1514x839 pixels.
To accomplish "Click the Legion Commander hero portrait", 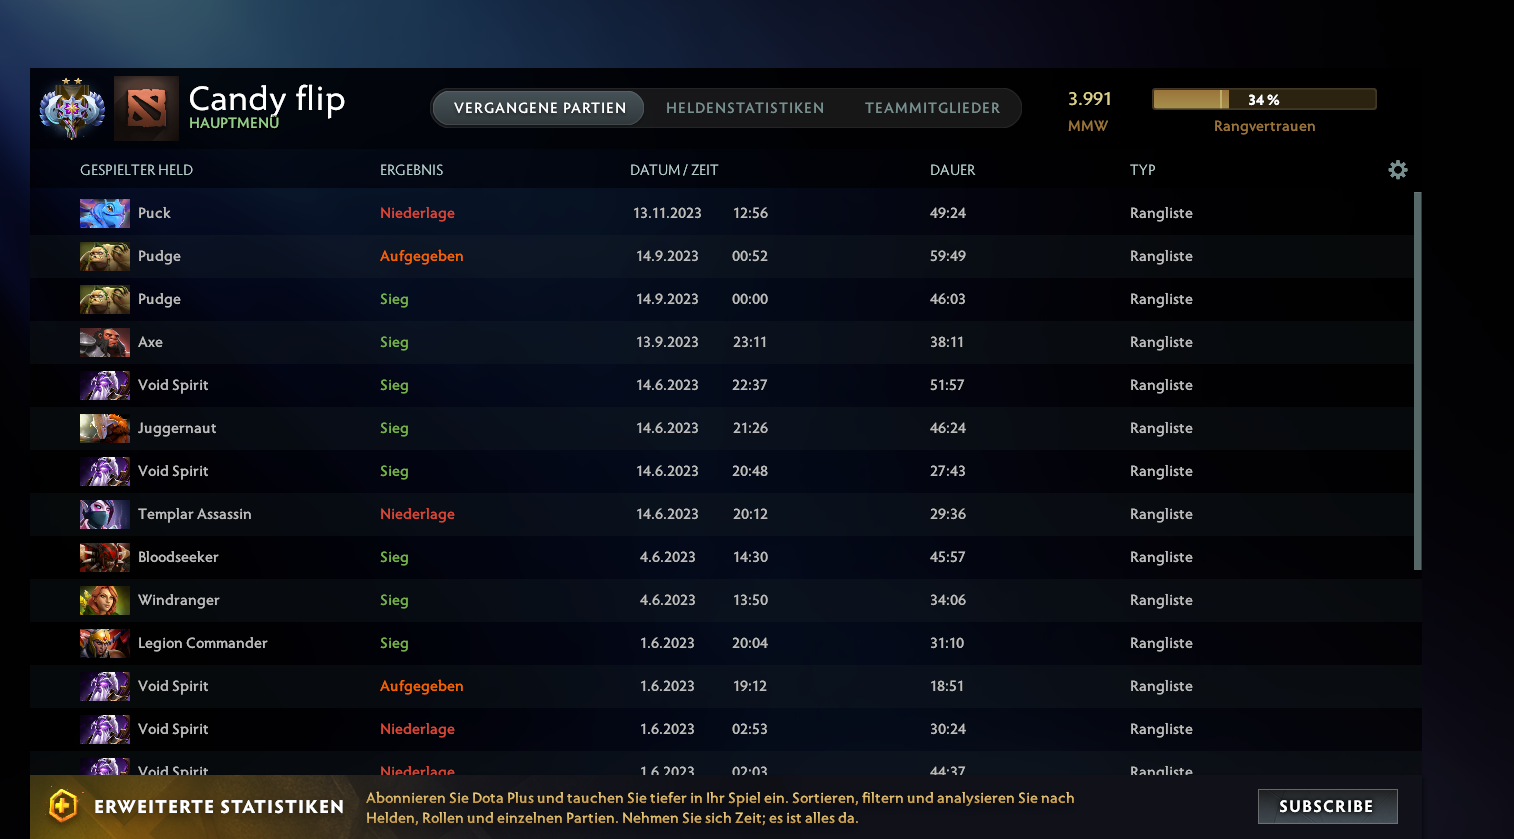I will (104, 642).
